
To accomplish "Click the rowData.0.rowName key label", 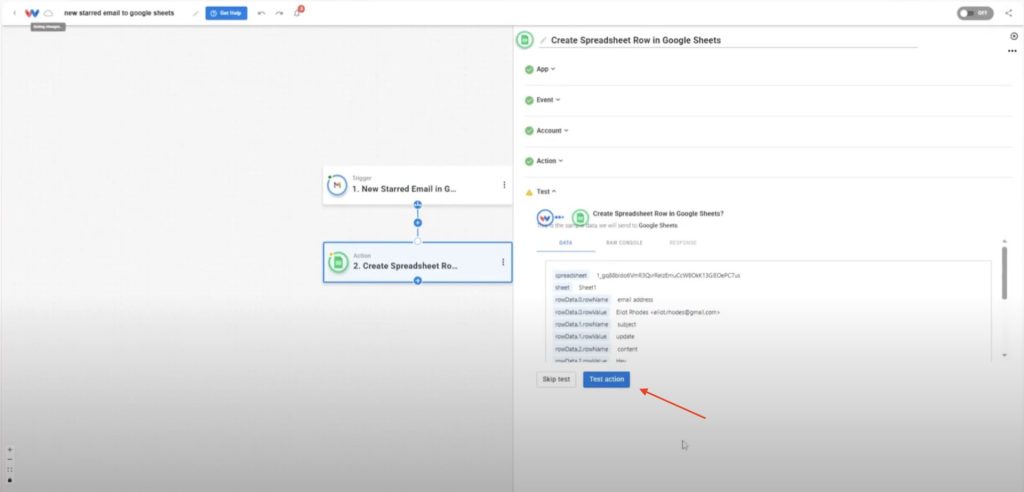I will (x=581, y=300).
